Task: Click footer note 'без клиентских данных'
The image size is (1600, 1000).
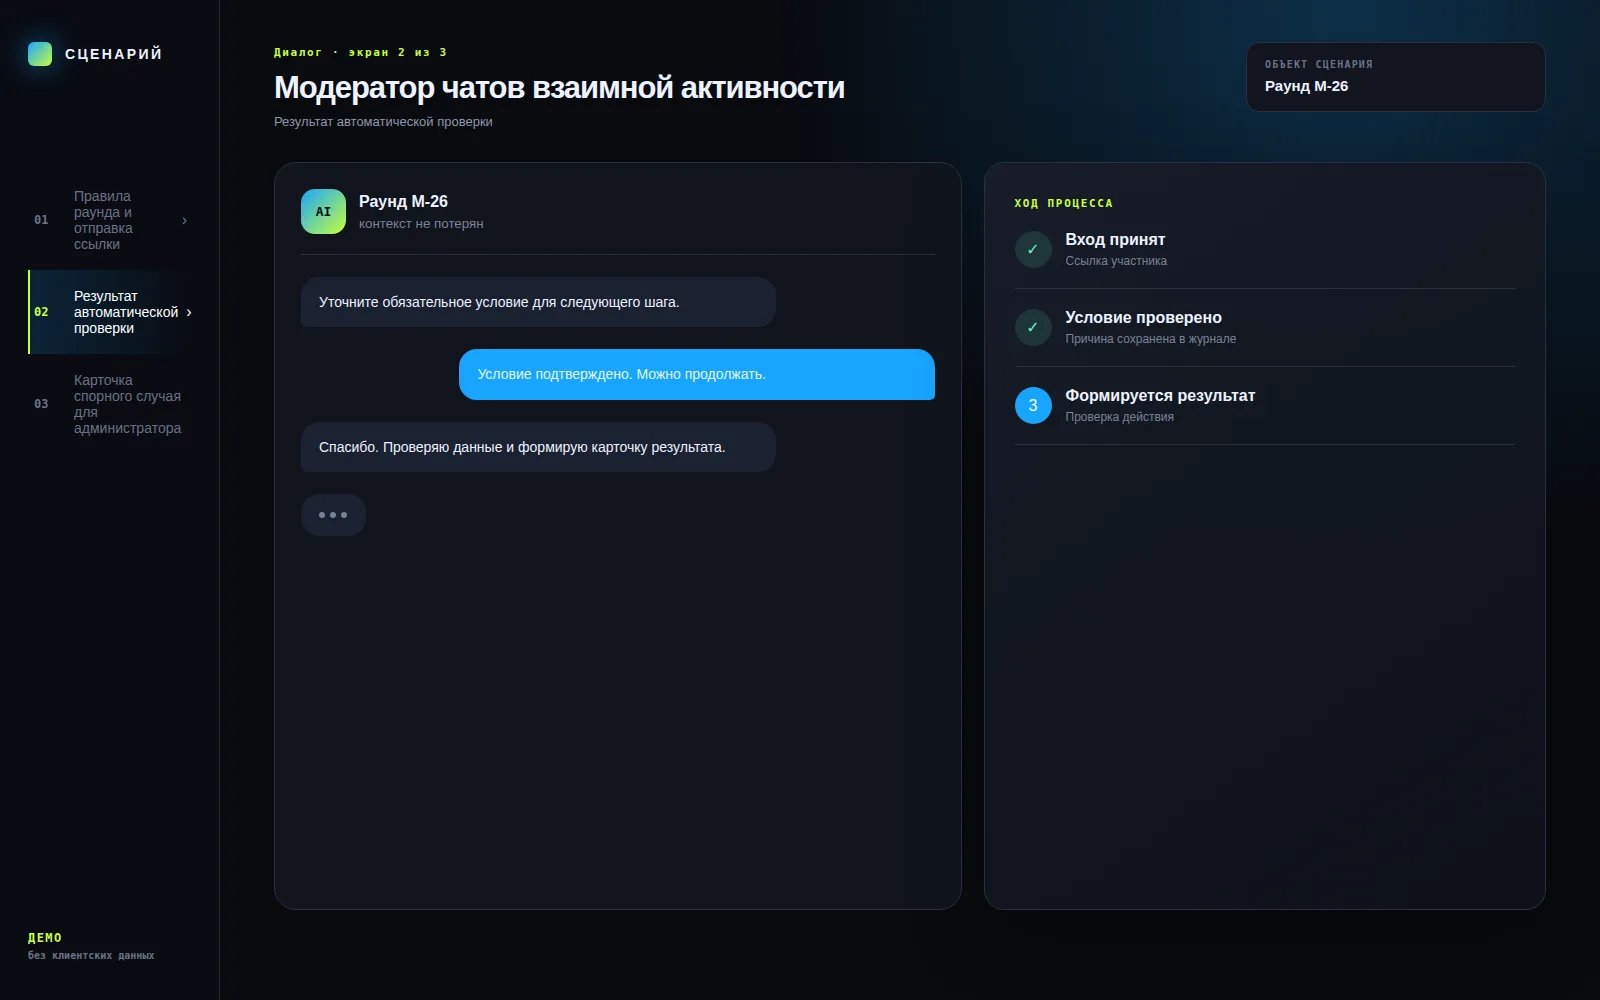Action: [x=91, y=956]
